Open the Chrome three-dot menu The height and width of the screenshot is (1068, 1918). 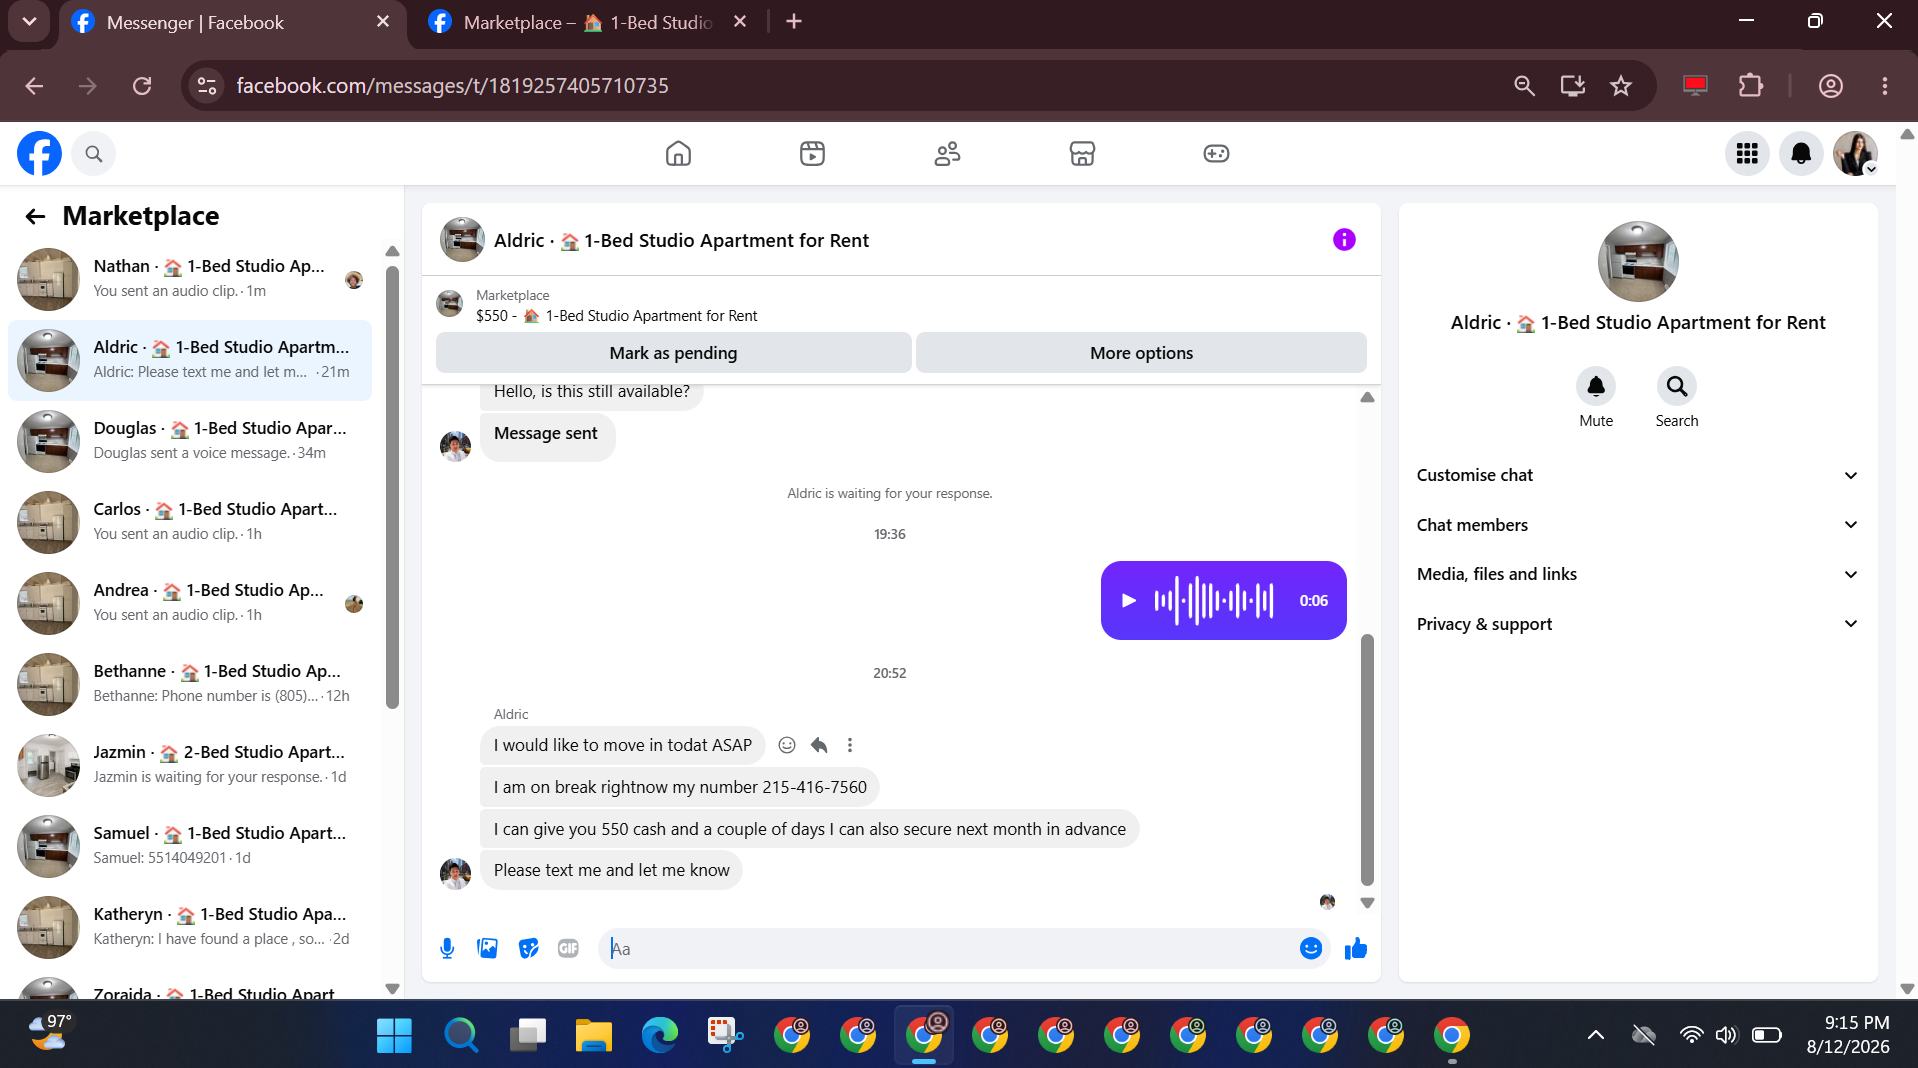pyautogui.click(x=1885, y=86)
